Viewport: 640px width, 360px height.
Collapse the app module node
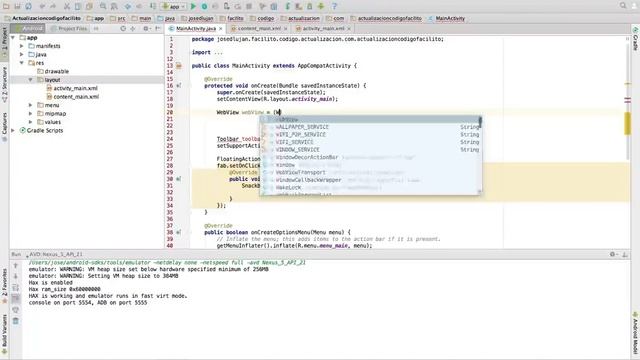click(x=13, y=38)
